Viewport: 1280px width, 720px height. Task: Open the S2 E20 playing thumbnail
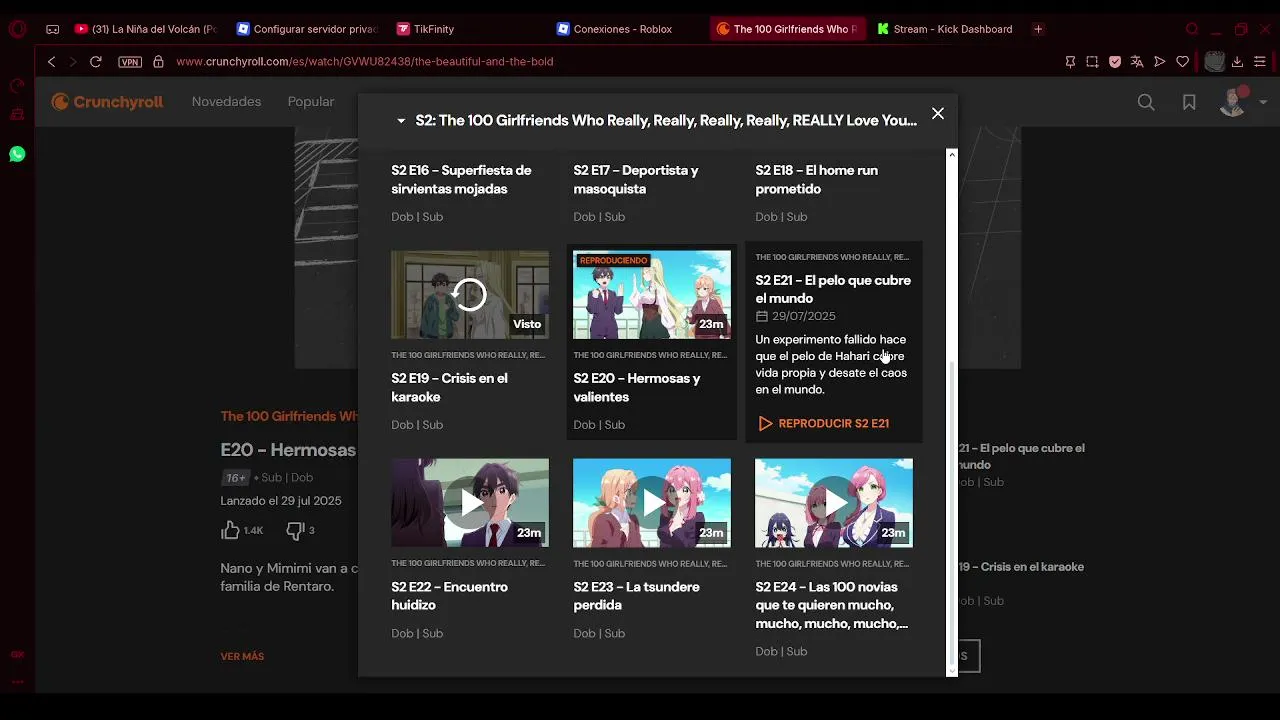coord(652,295)
